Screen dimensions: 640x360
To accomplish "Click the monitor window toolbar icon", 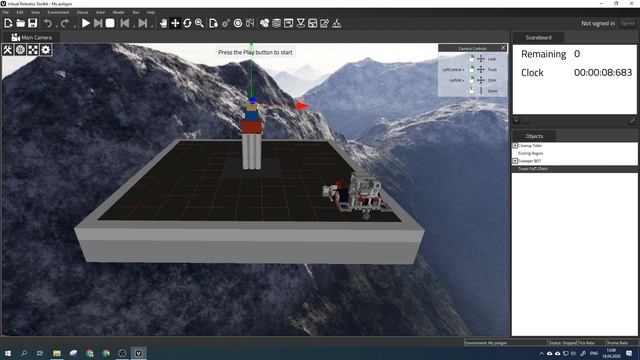I will click(x=289, y=23).
